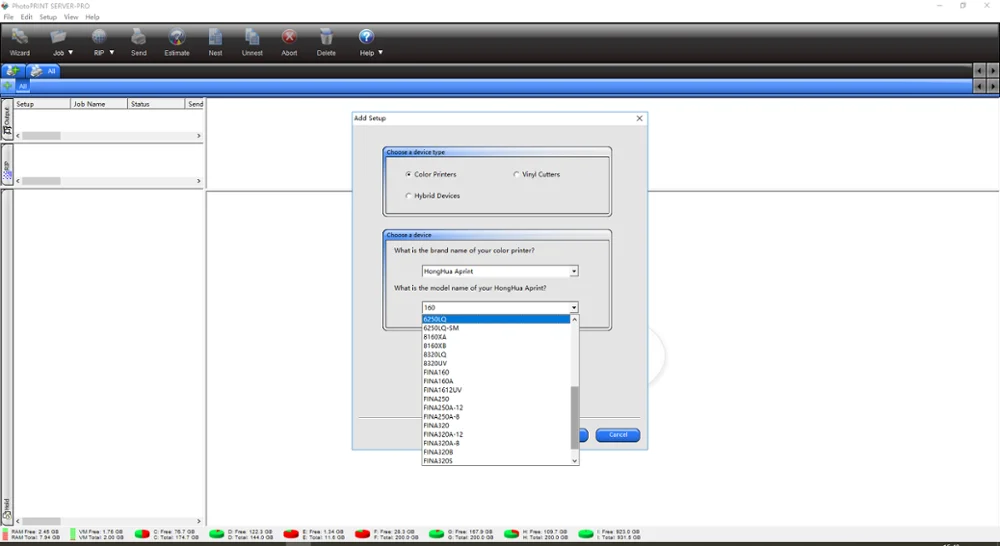This screenshot has width=1000, height=546.
Task: Click the Job folder toolbar icon
Action: [x=59, y=37]
